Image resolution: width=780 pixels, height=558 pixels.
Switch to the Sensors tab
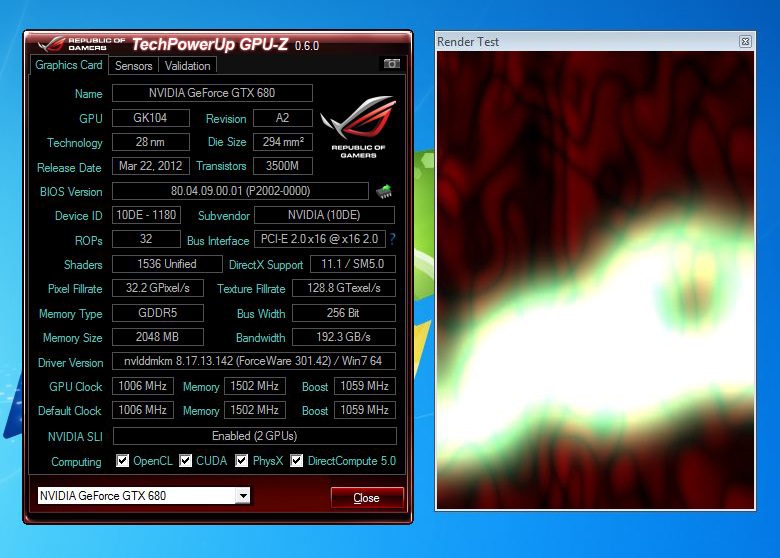click(133, 66)
